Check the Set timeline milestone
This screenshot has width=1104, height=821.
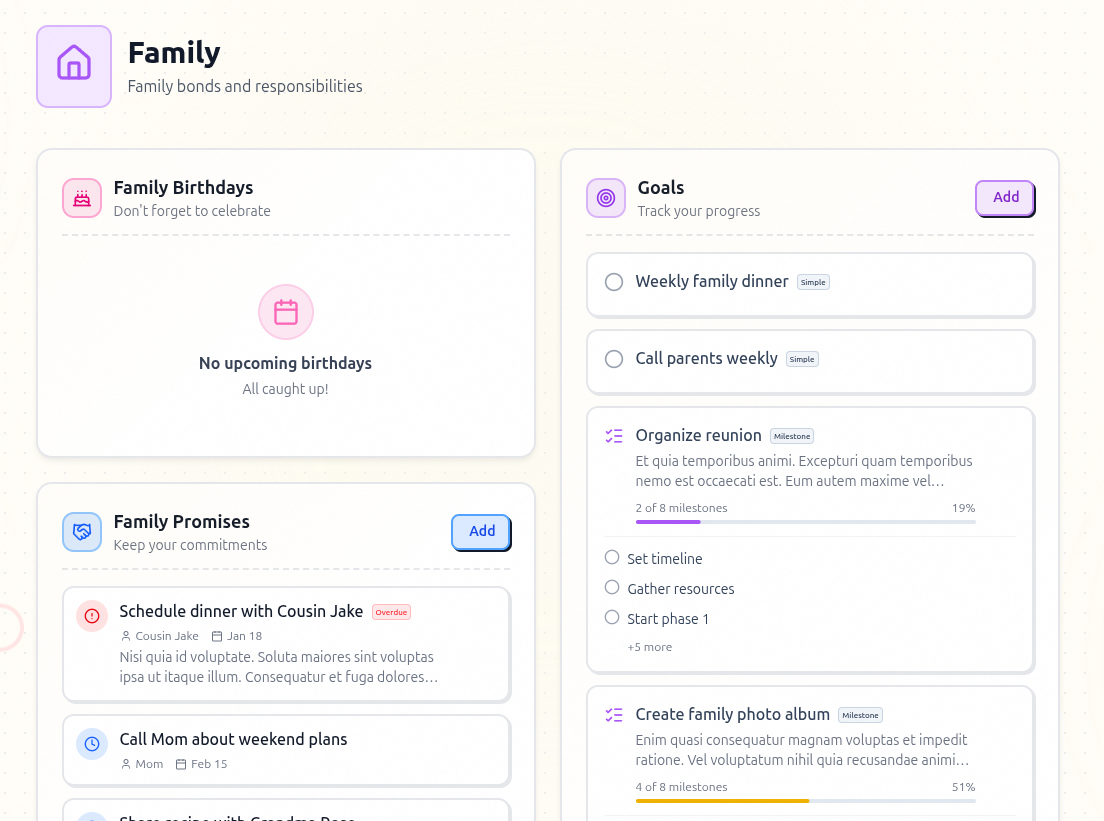click(611, 557)
